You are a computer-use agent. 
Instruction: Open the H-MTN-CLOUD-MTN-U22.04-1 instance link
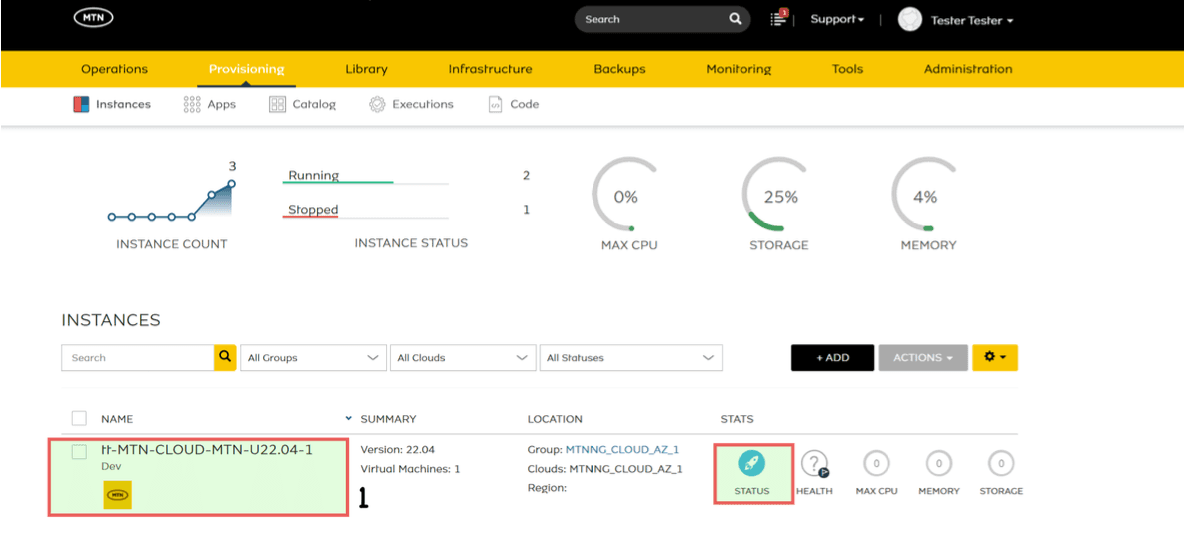(206, 450)
